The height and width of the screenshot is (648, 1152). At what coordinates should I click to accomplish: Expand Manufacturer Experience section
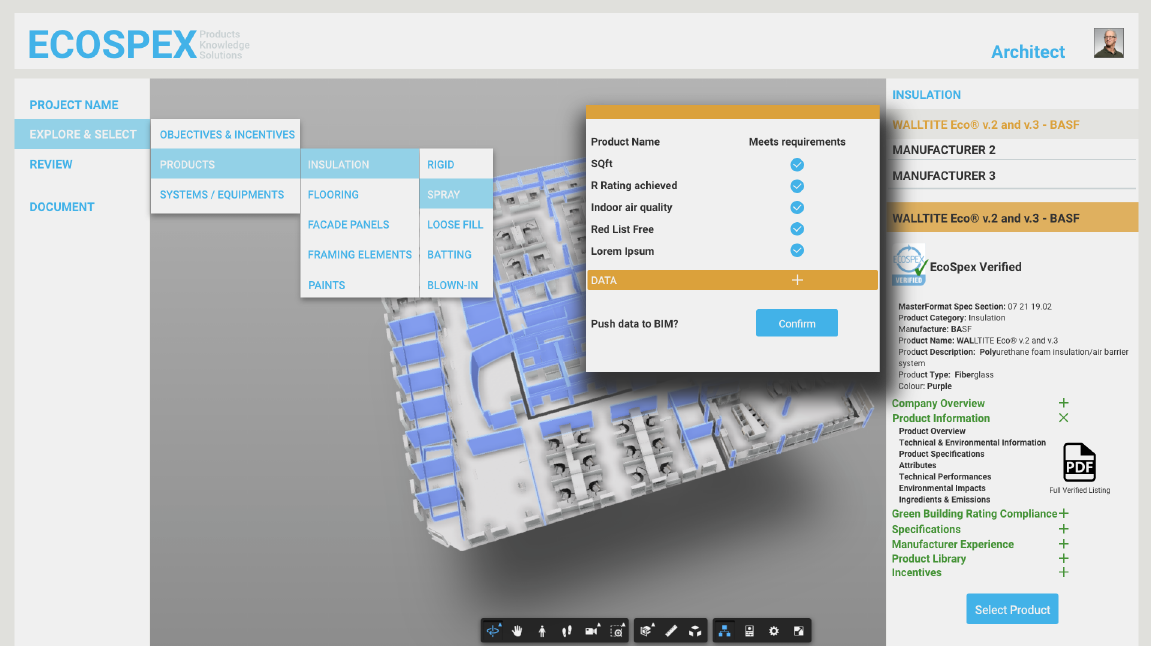[x=1063, y=544]
